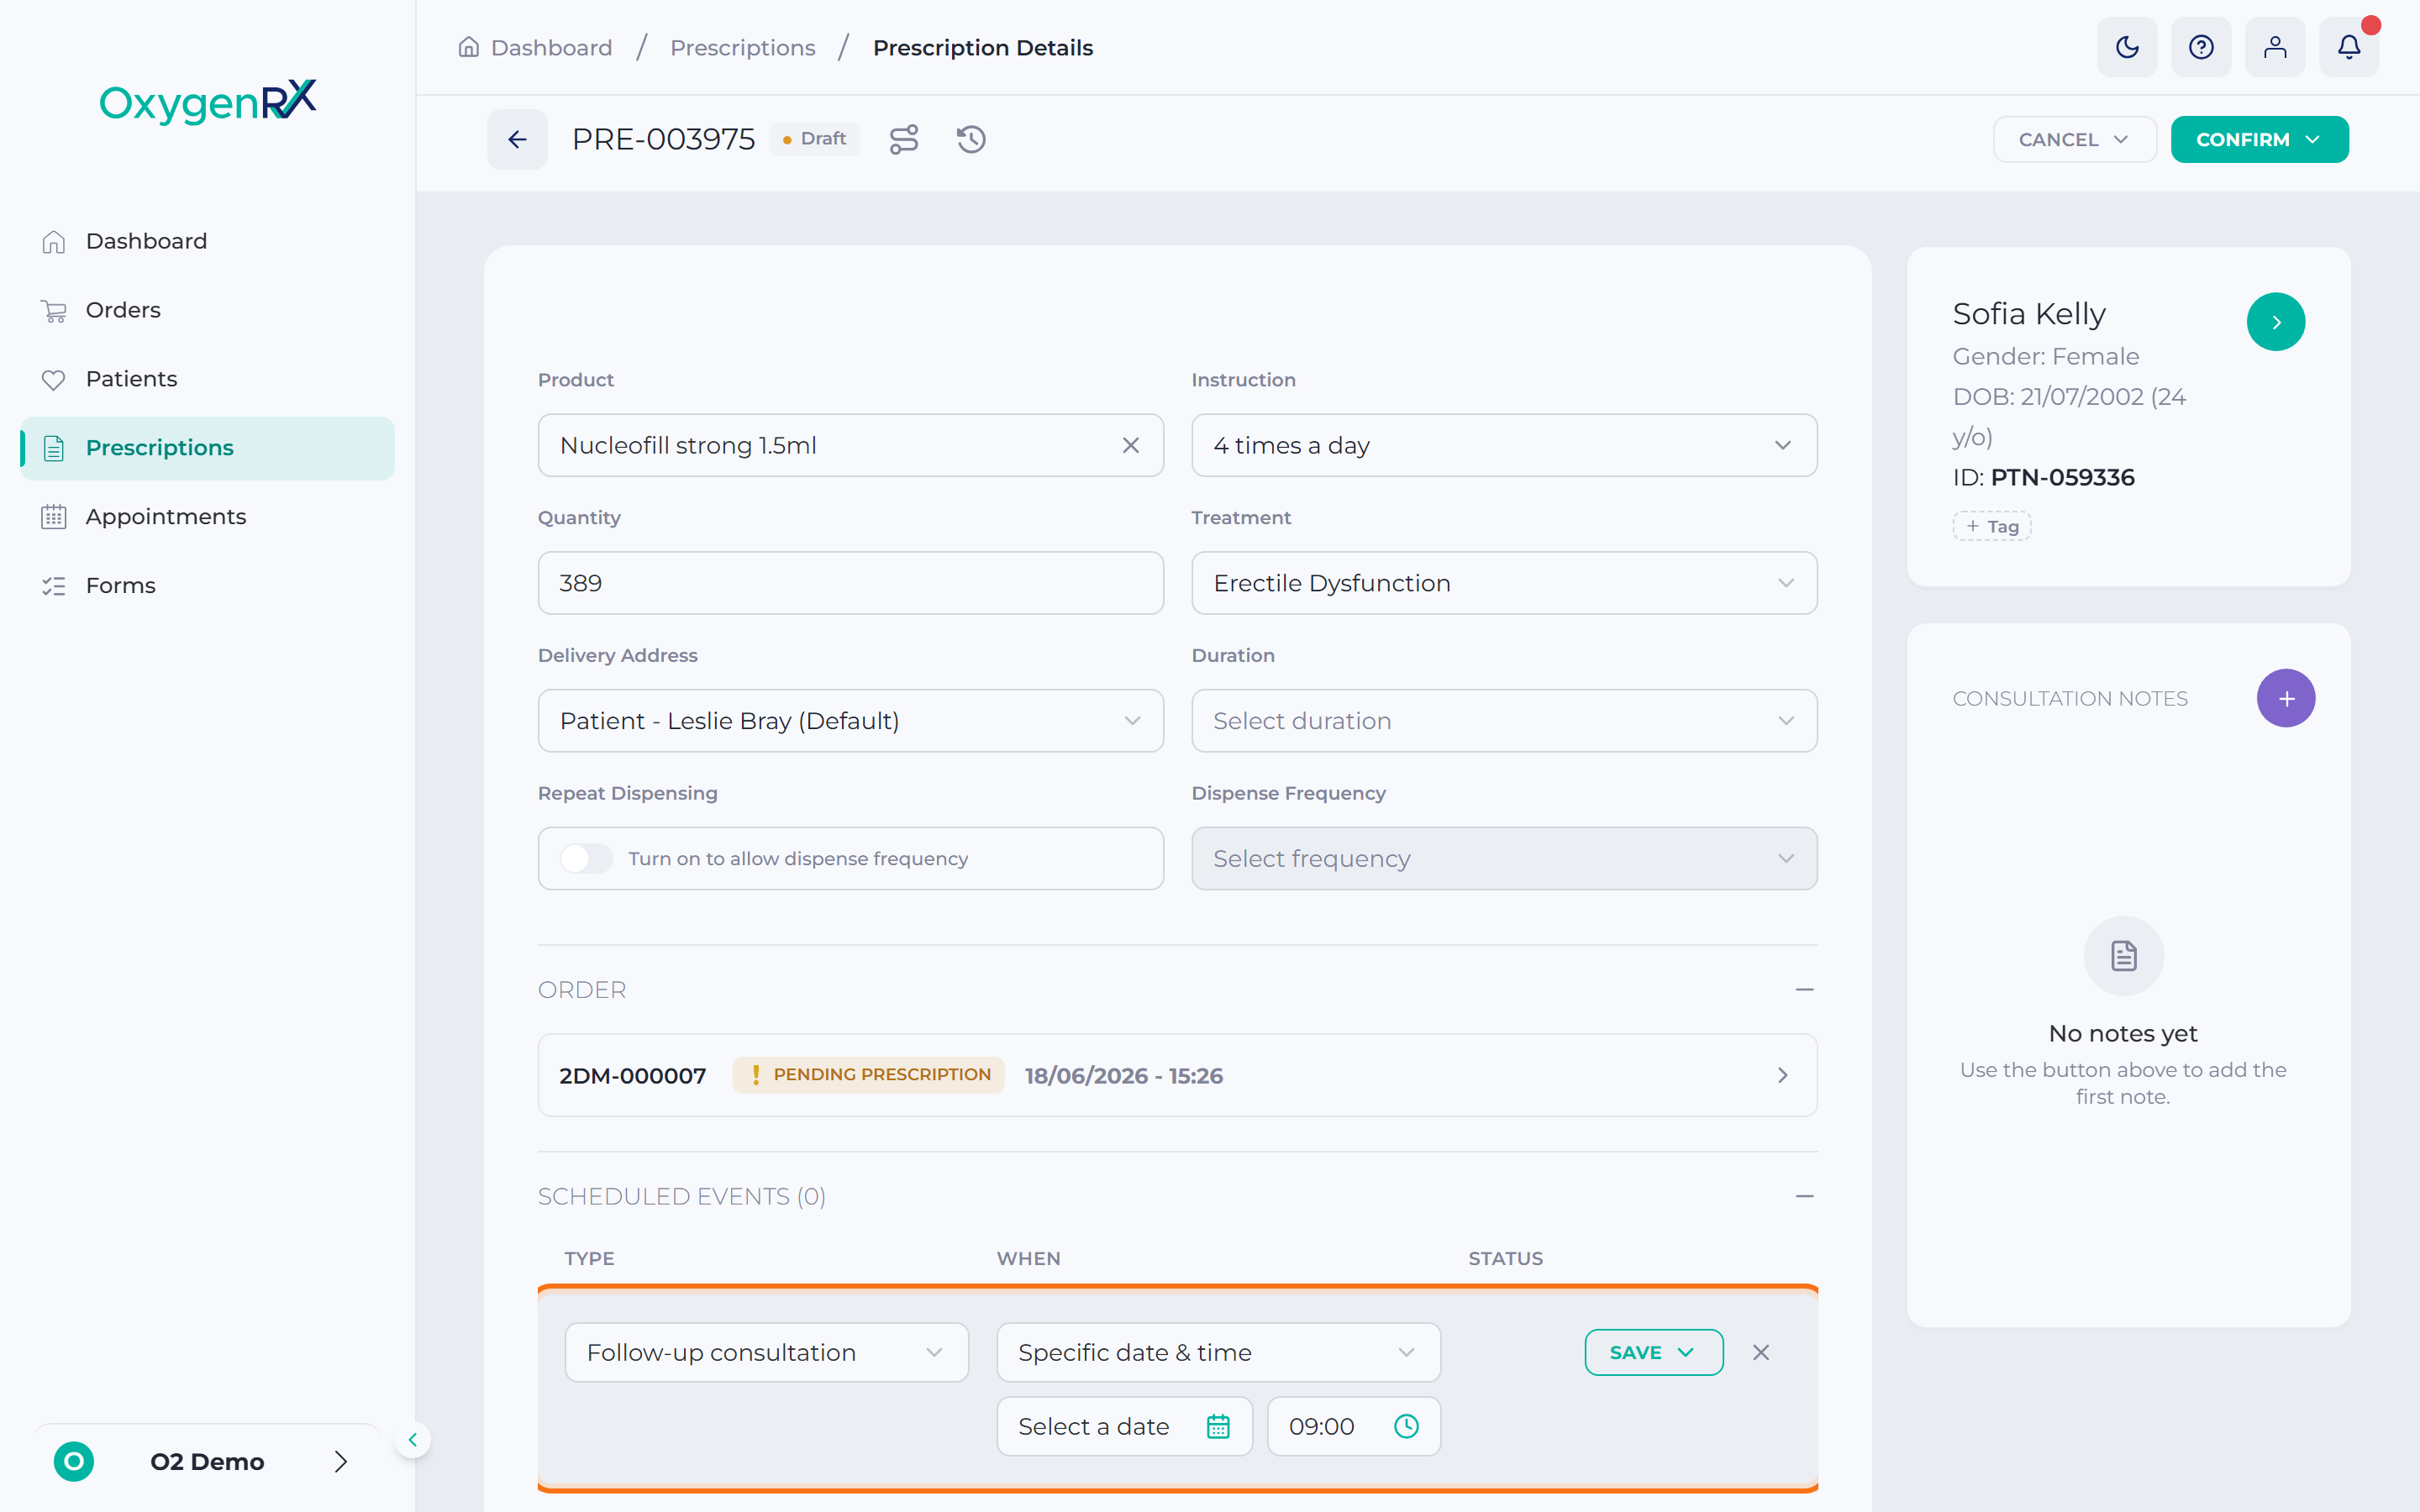The image size is (2420, 1512).
Task: Open the help question mark icon
Action: pyautogui.click(x=2201, y=47)
